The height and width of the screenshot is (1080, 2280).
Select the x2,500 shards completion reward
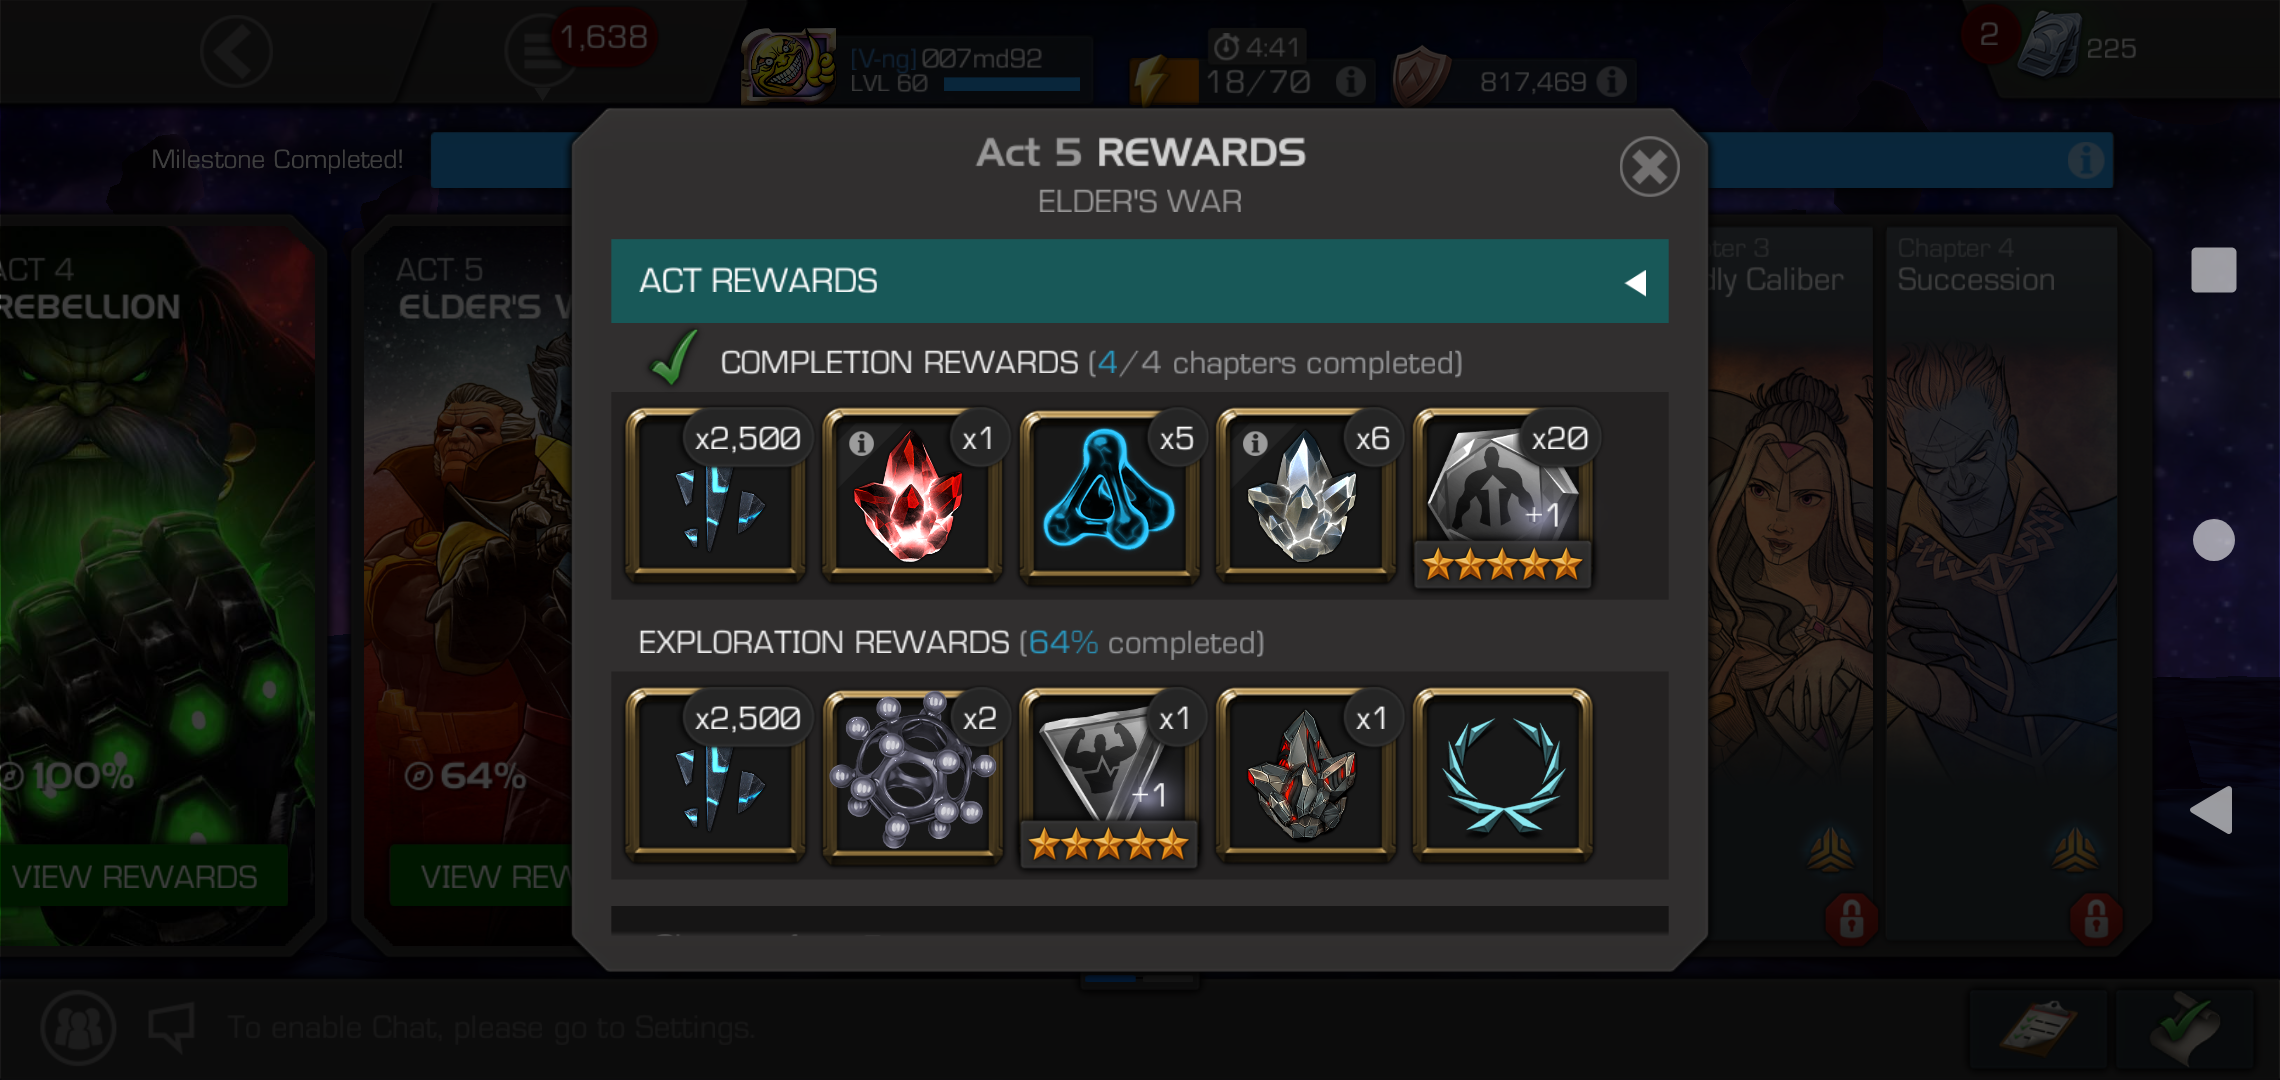[715, 496]
